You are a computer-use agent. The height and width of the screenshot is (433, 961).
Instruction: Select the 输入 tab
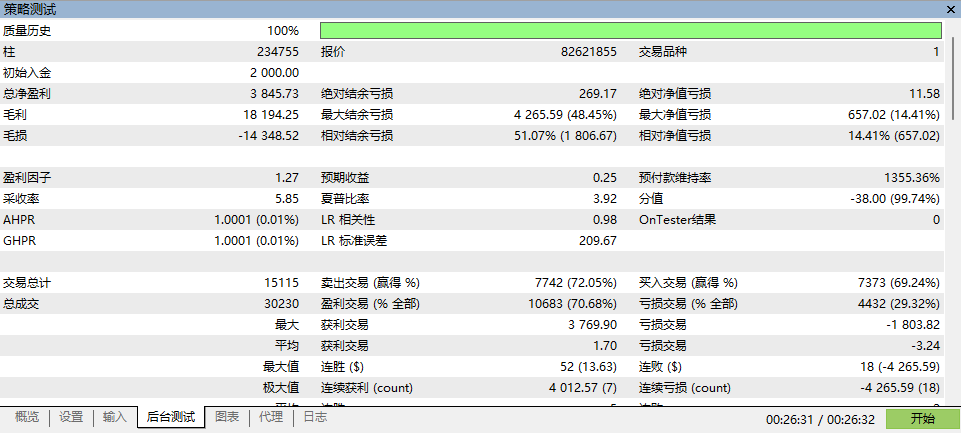coord(115,418)
